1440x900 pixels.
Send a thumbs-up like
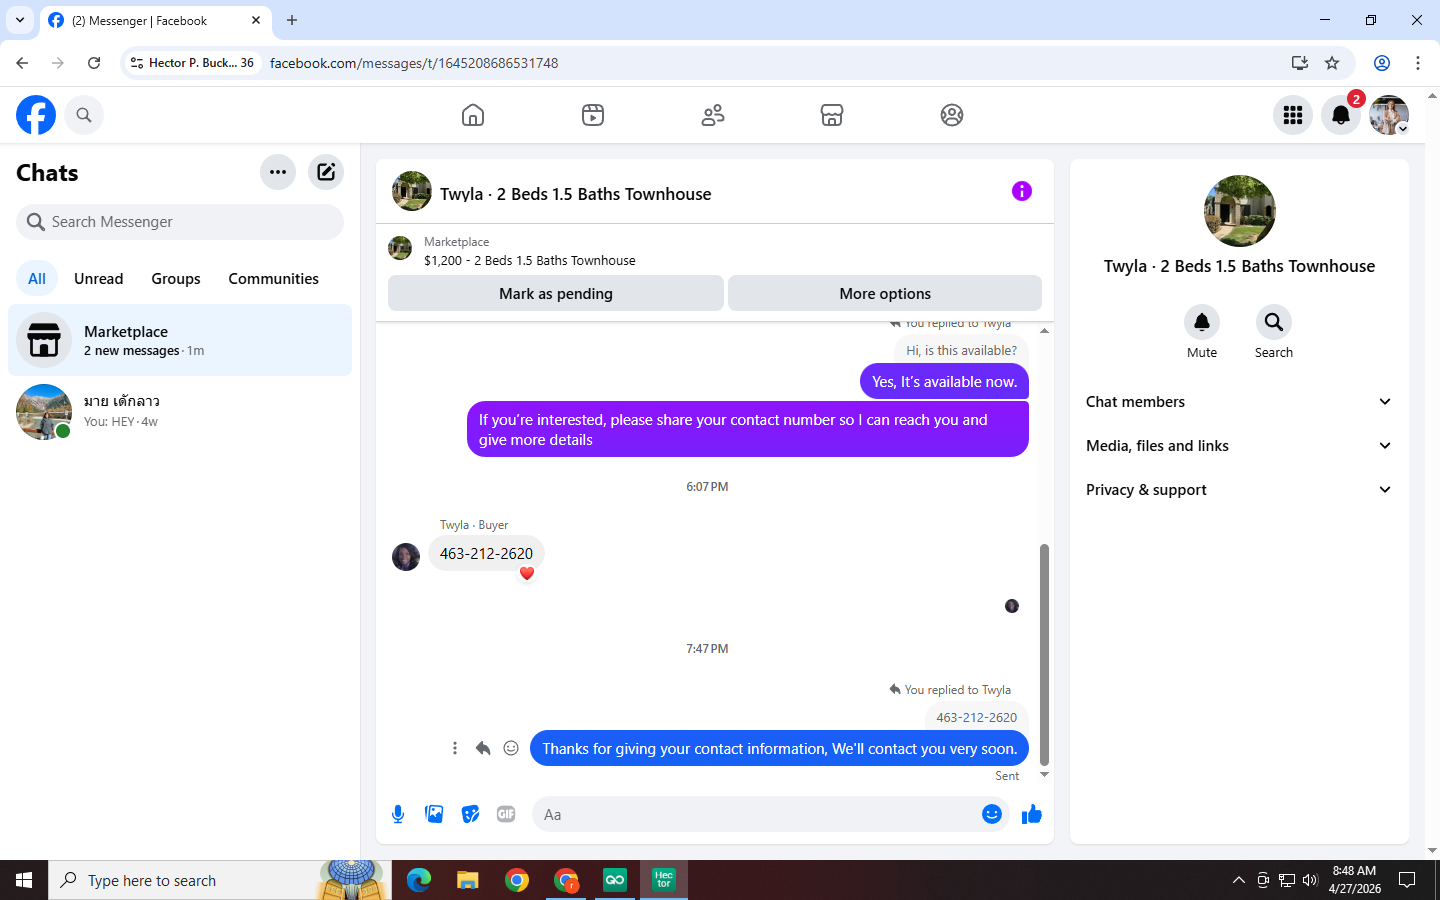coord(1032,814)
